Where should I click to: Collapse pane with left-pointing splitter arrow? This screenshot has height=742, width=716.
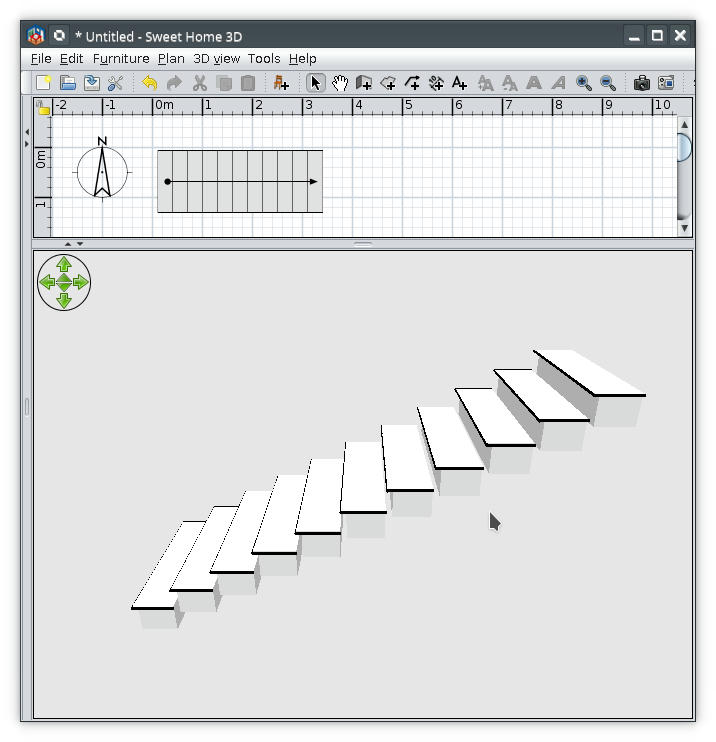pyautogui.click(x=27, y=132)
